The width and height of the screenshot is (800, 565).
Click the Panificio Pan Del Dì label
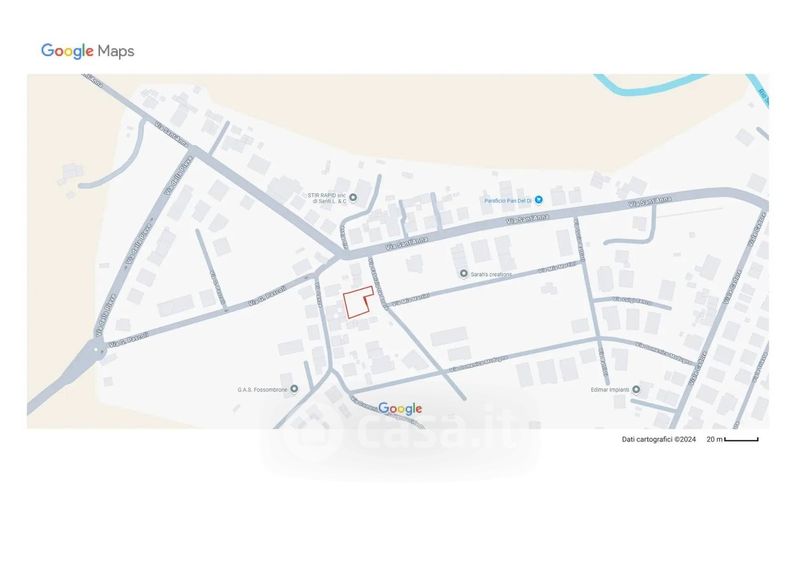click(508, 201)
